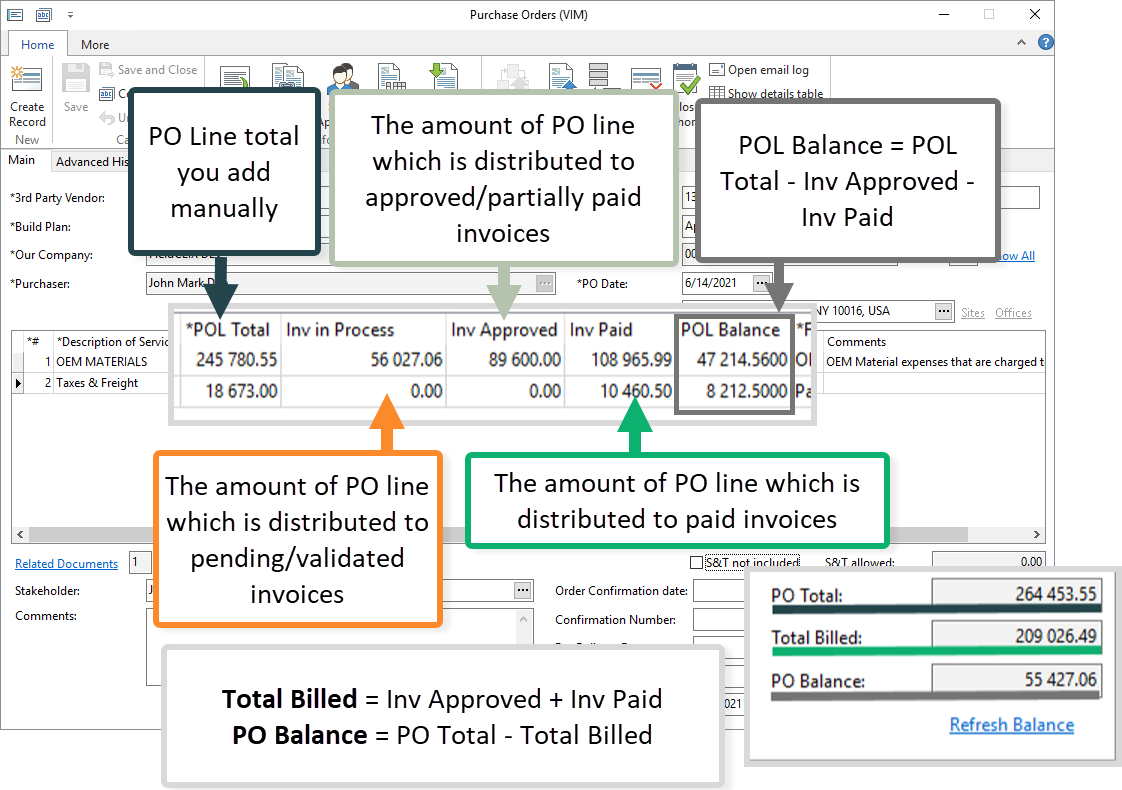This screenshot has width=1122, height=790.
Task: Select the Taxes & Freight row description
Action: (x=97, y=383)
